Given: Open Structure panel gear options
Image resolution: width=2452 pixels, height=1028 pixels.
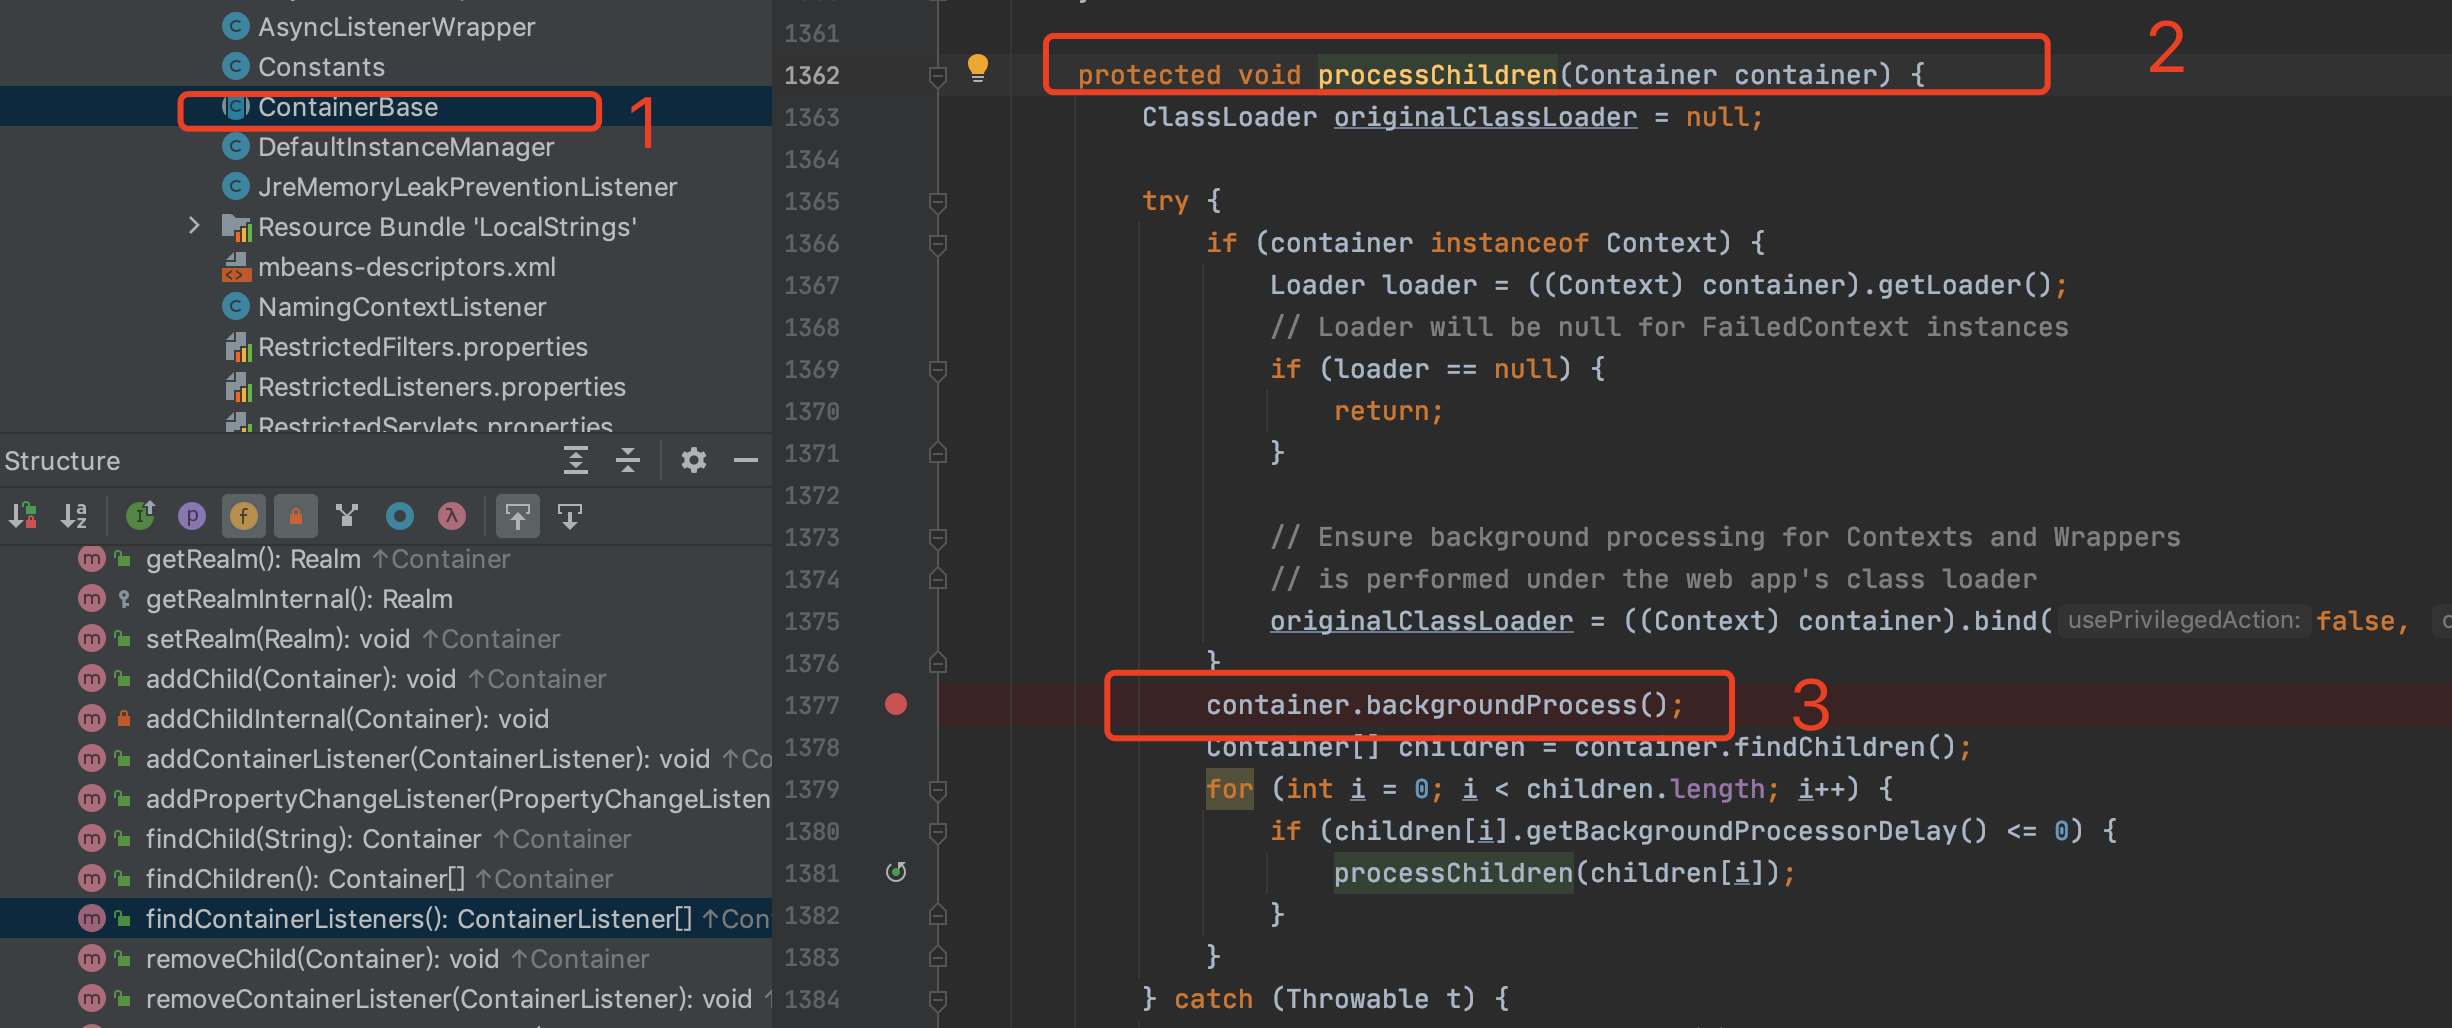Looking at the screenshot, I should pos(694,460).
